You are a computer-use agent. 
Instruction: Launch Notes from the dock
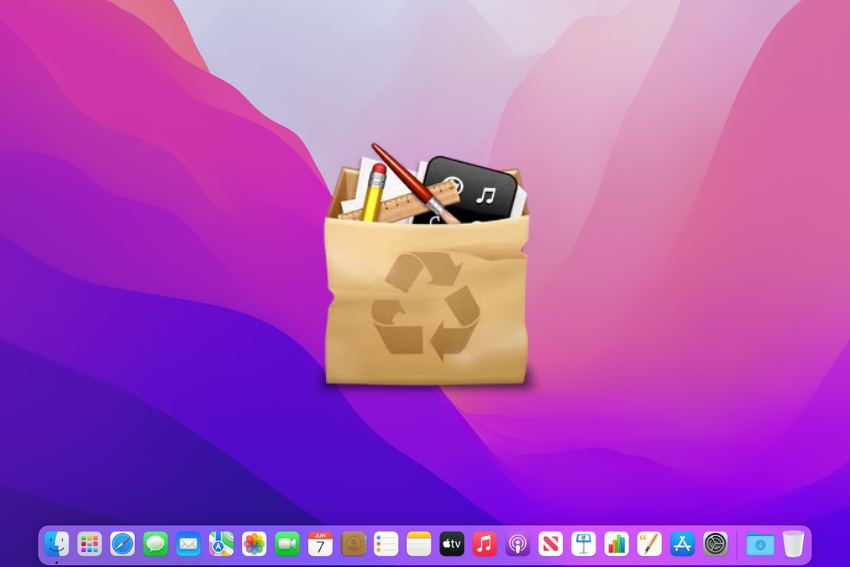[x=418, y=544]
